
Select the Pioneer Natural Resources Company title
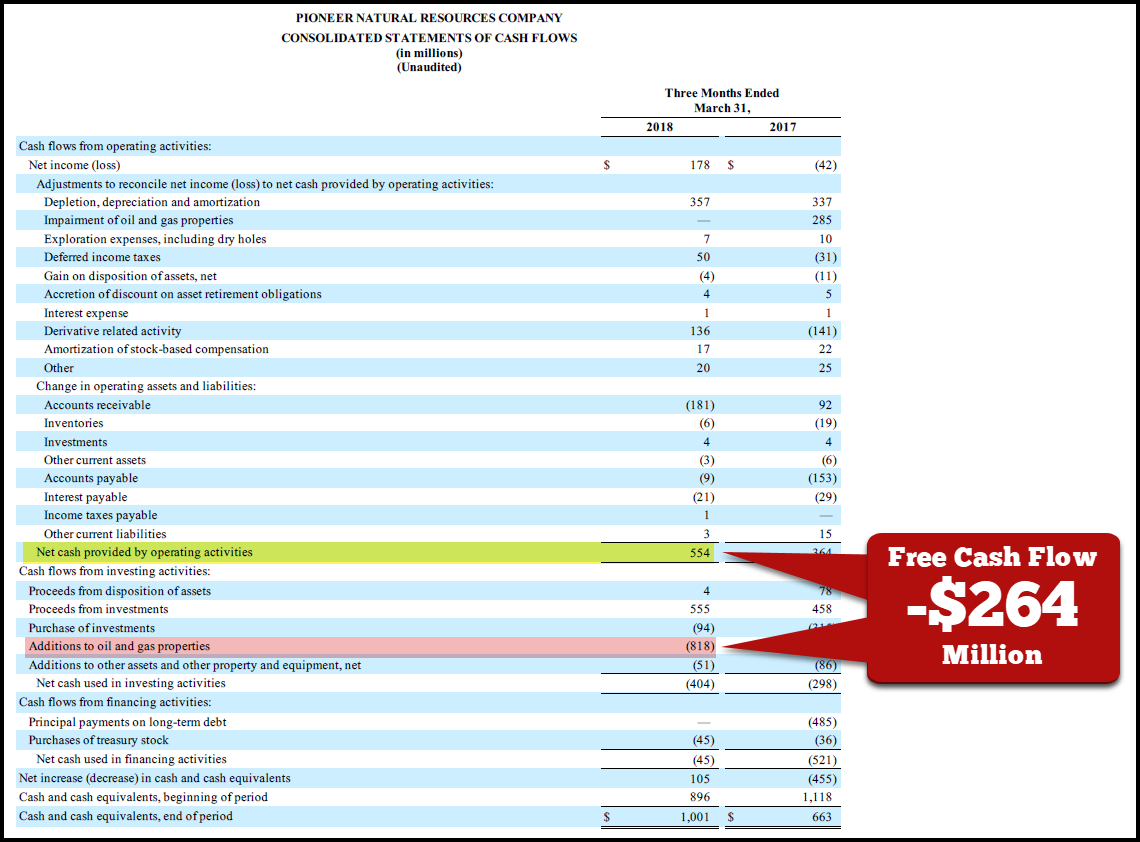(x=429, y=18)
